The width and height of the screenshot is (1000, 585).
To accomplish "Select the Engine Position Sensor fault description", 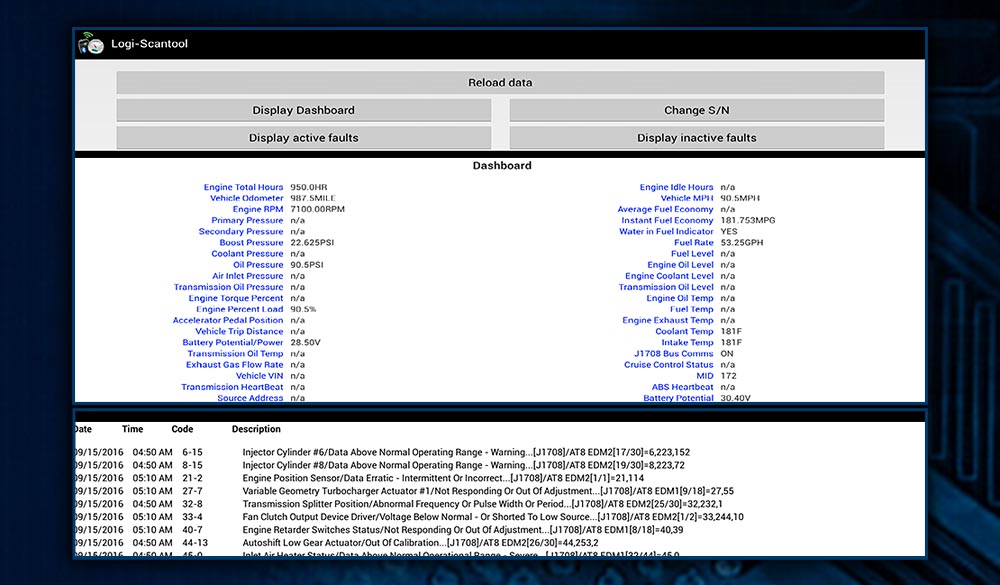I will [x=443, y=478].
